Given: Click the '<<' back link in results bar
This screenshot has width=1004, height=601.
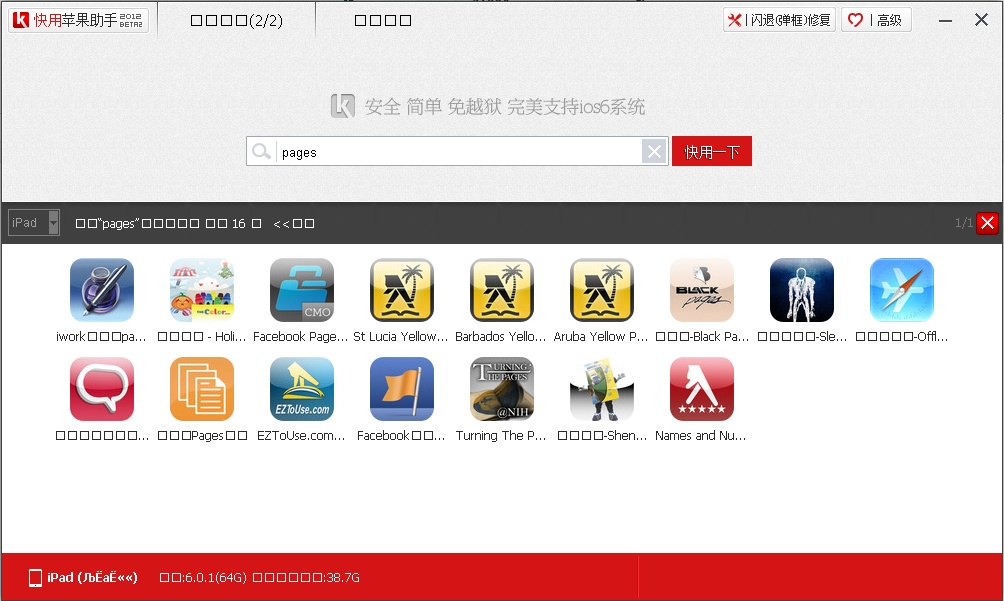Looking at the screenshot, I should click(294, 223).
